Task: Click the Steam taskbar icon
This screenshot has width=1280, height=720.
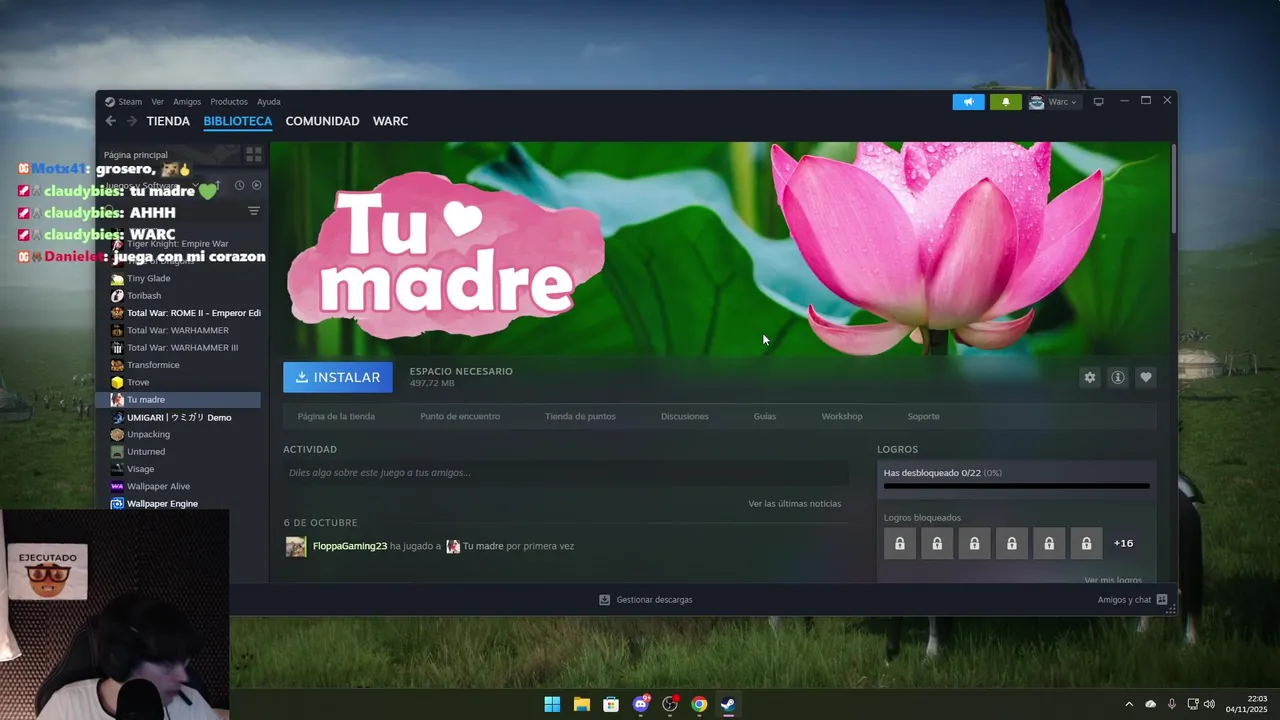Action: tap(728, 704)
